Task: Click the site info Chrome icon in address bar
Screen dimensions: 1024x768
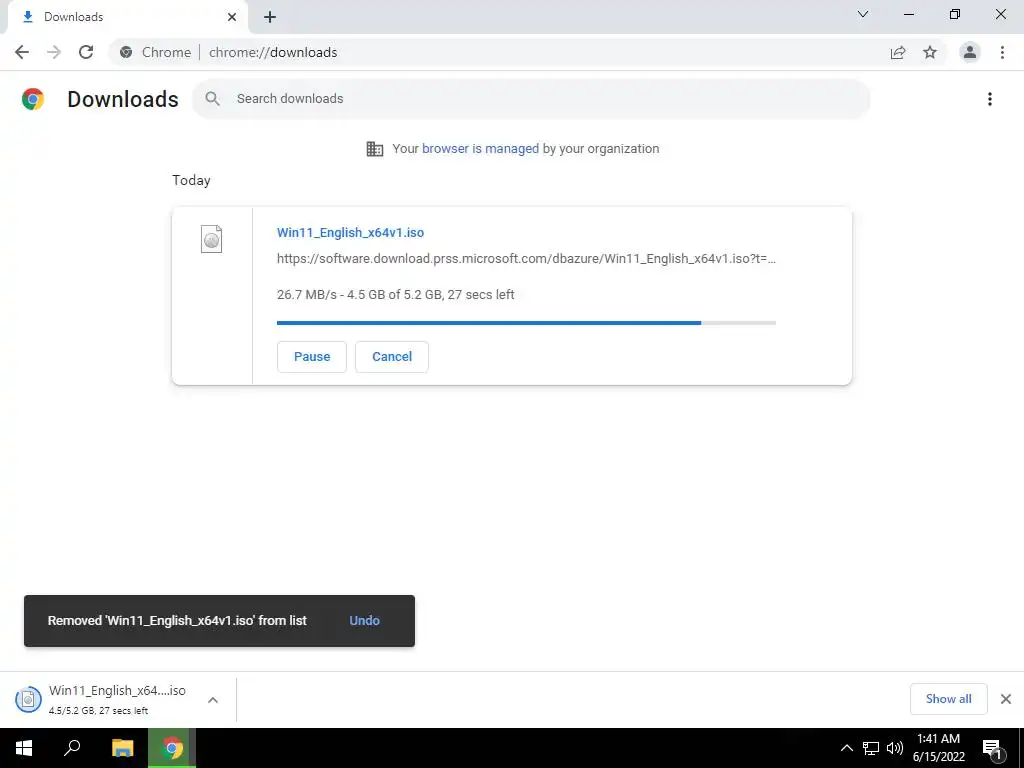Action: click(126, 52)
